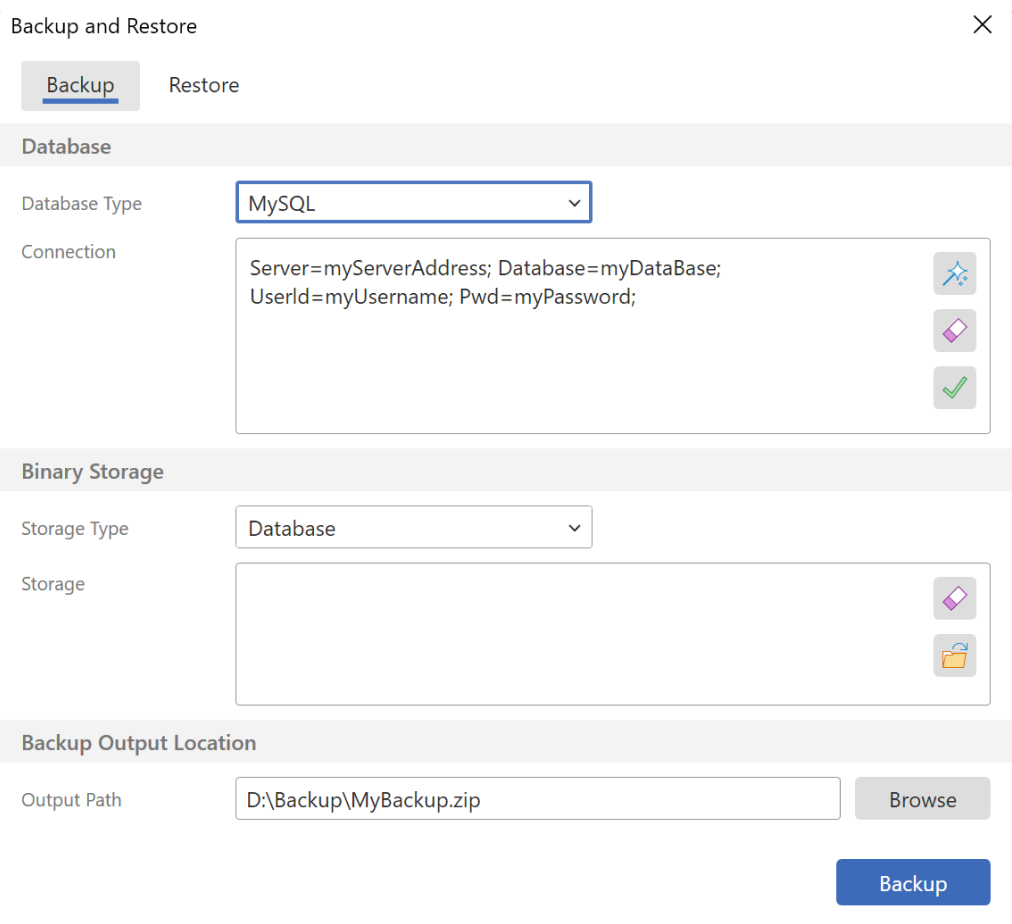Screen dimensions: 1012x924
Task: Expand the Database Type dropdown
Action: [x=414, y=203]
